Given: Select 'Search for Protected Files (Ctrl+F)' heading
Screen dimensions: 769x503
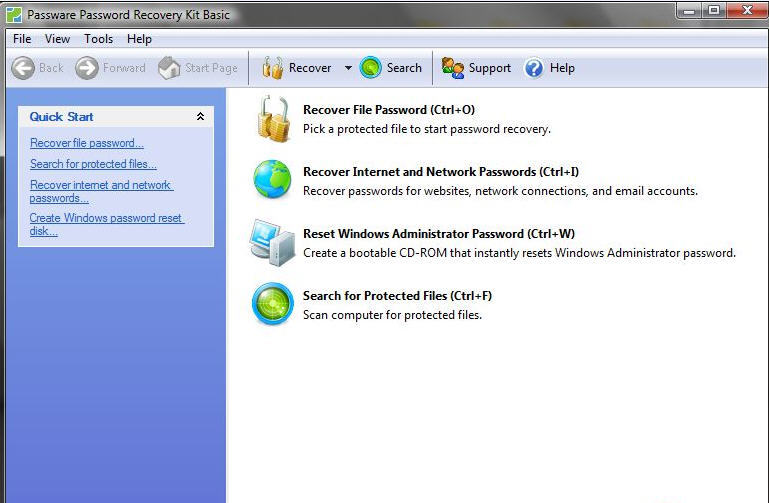Looking at the screenshot, I should pyautogui.click(x=397, y=296).
